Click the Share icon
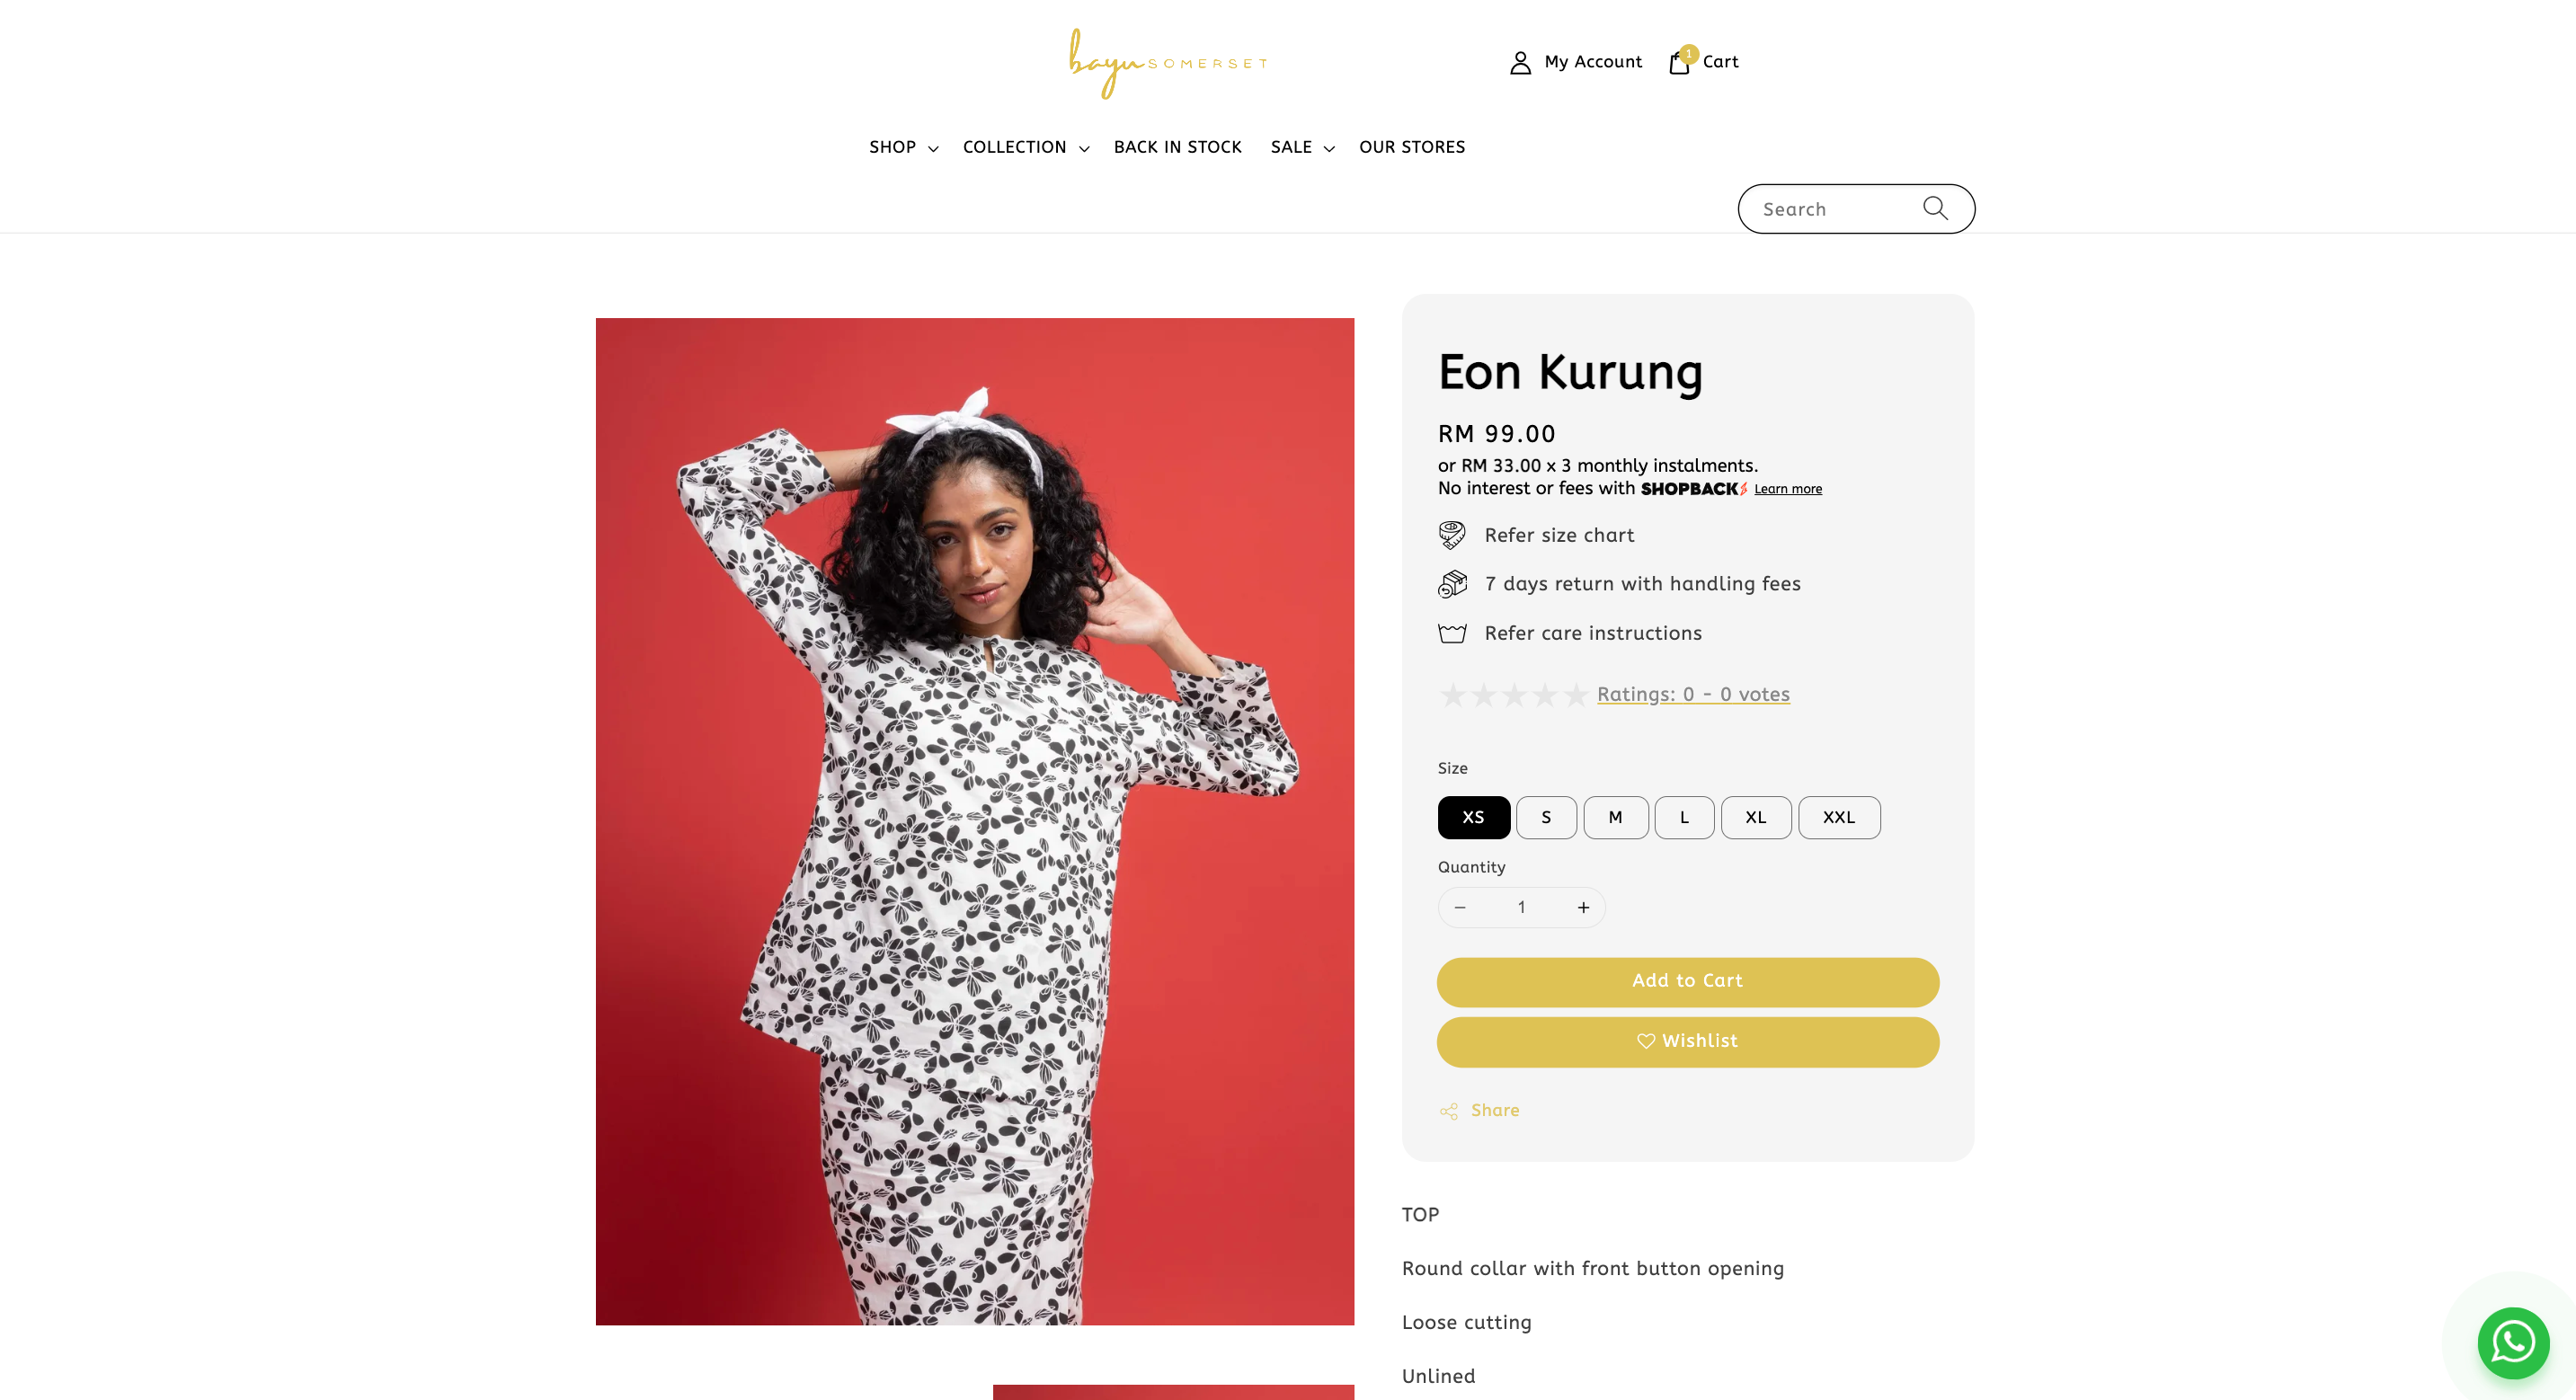 pyautogui.click(x=1449, y=1111)
